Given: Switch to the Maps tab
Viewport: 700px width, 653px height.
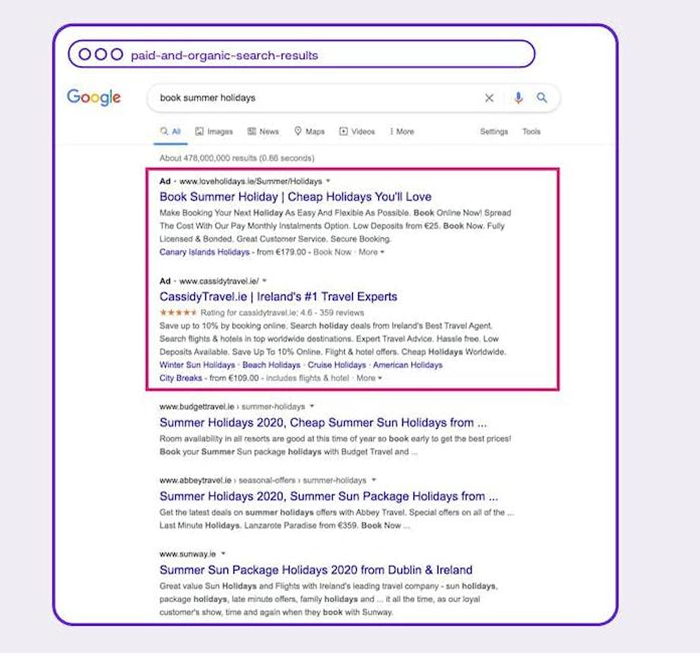Looking at the screenshot, I should point(309,132).
